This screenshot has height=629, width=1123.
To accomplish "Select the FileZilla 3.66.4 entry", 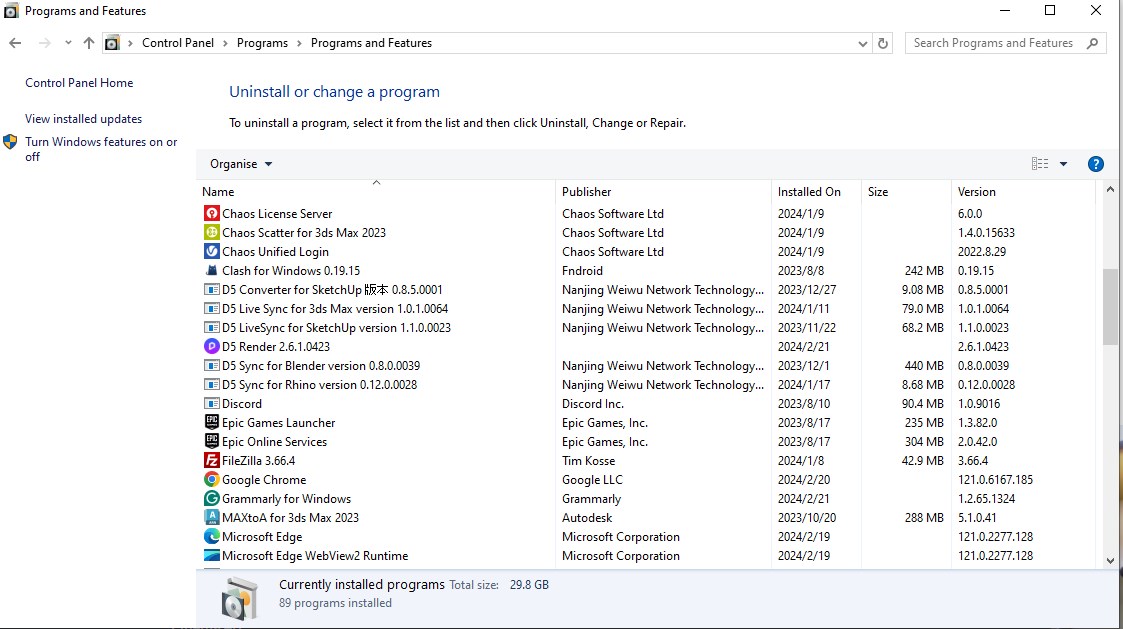I will (x=258, y=461).
